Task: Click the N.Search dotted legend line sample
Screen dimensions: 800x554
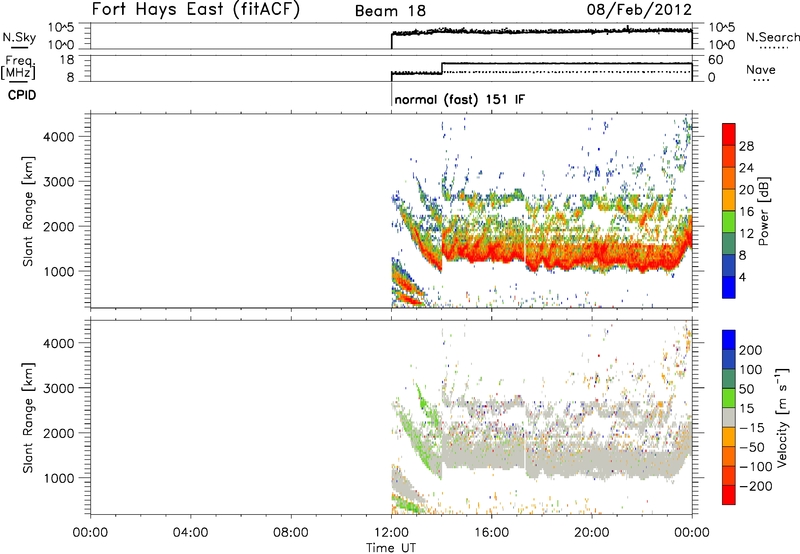Action: (x=773, y=48)
